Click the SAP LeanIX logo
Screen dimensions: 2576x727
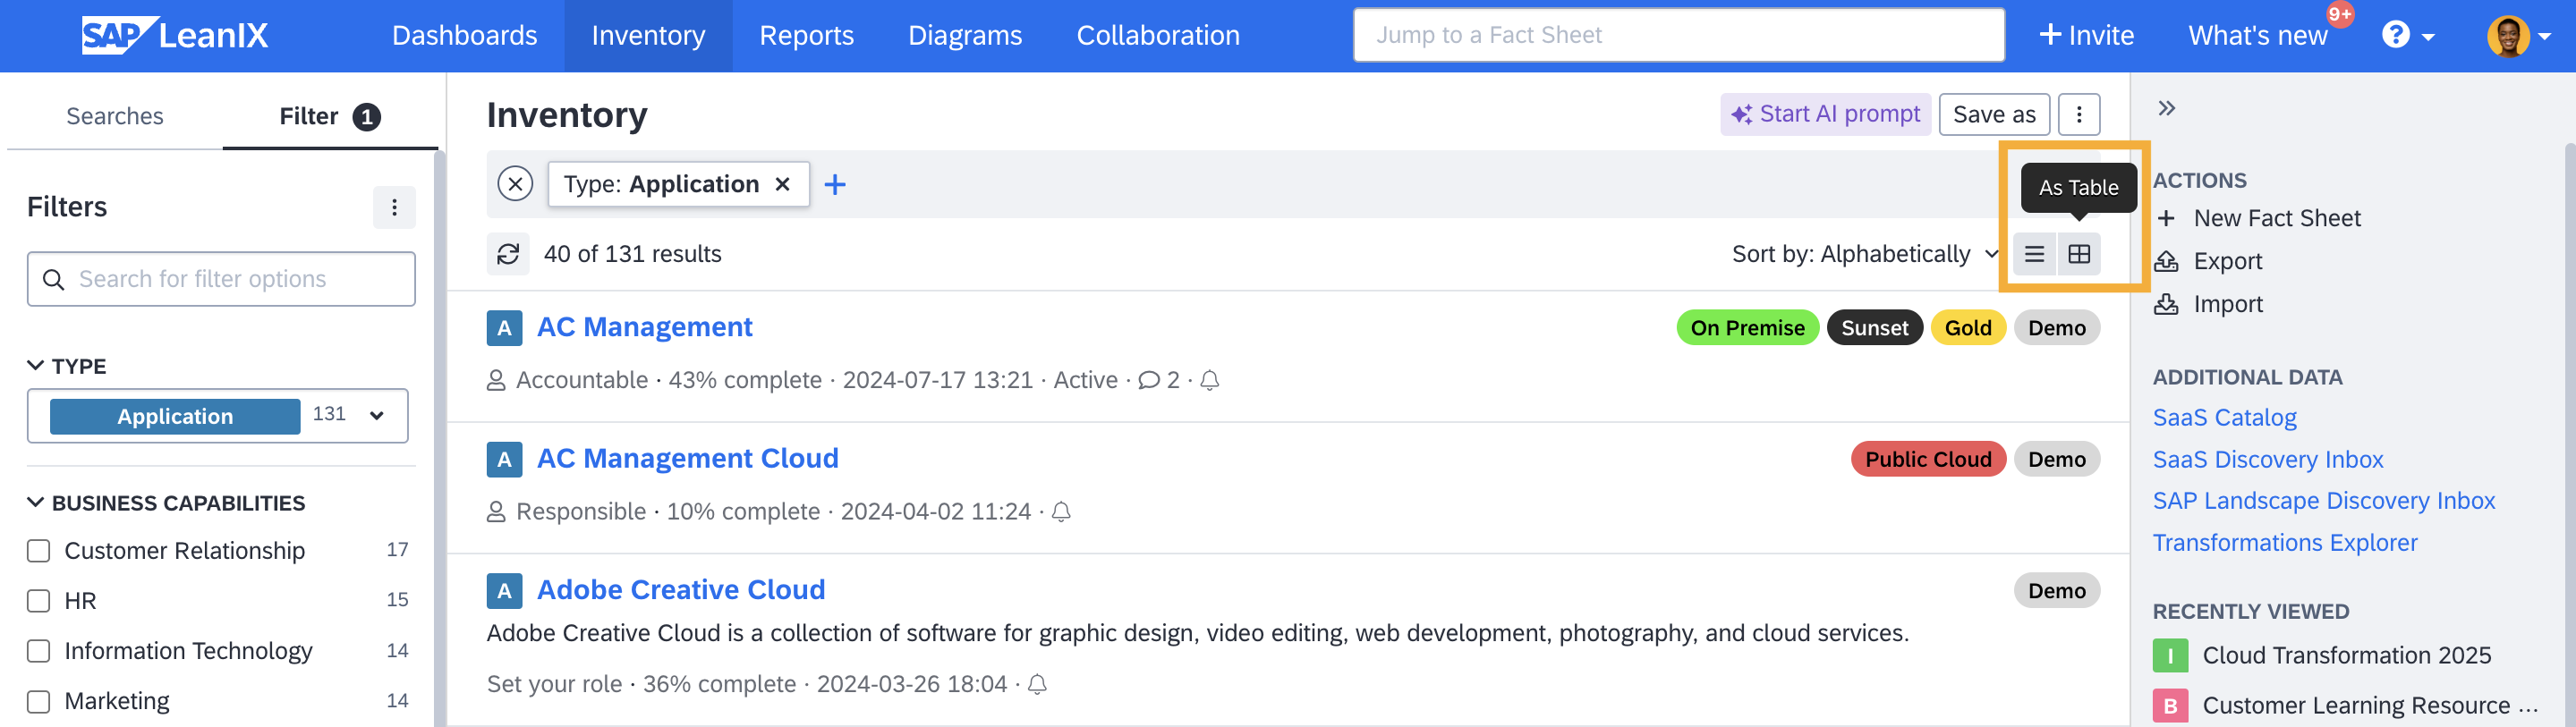[175, 35]
